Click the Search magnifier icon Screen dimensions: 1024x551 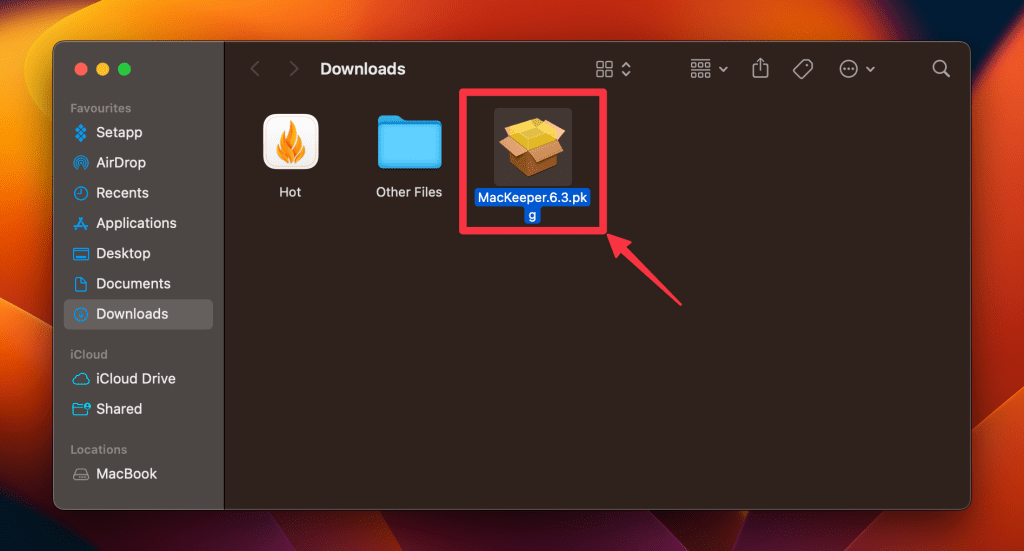(941, 69)
